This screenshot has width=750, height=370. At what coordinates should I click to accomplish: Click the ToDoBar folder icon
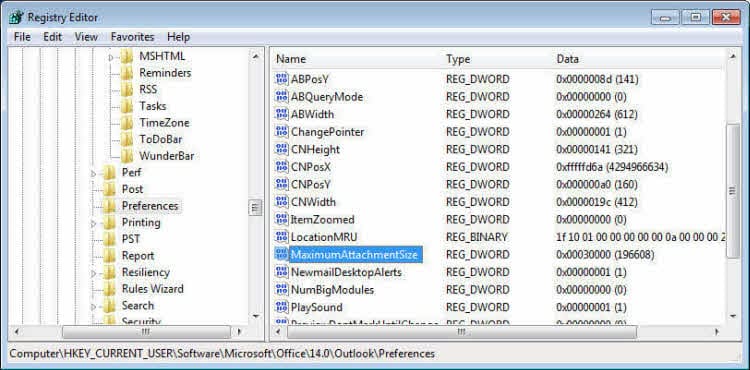coord(127,139)
